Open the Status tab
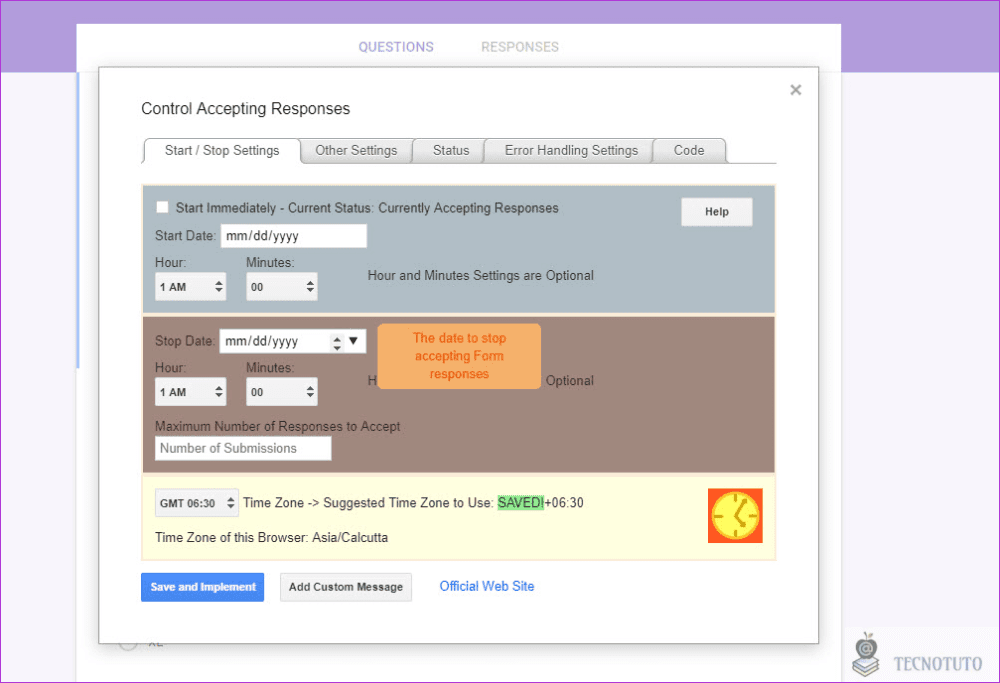Image resolution: width=1000 pixels, height=683 pixels. 450,151
